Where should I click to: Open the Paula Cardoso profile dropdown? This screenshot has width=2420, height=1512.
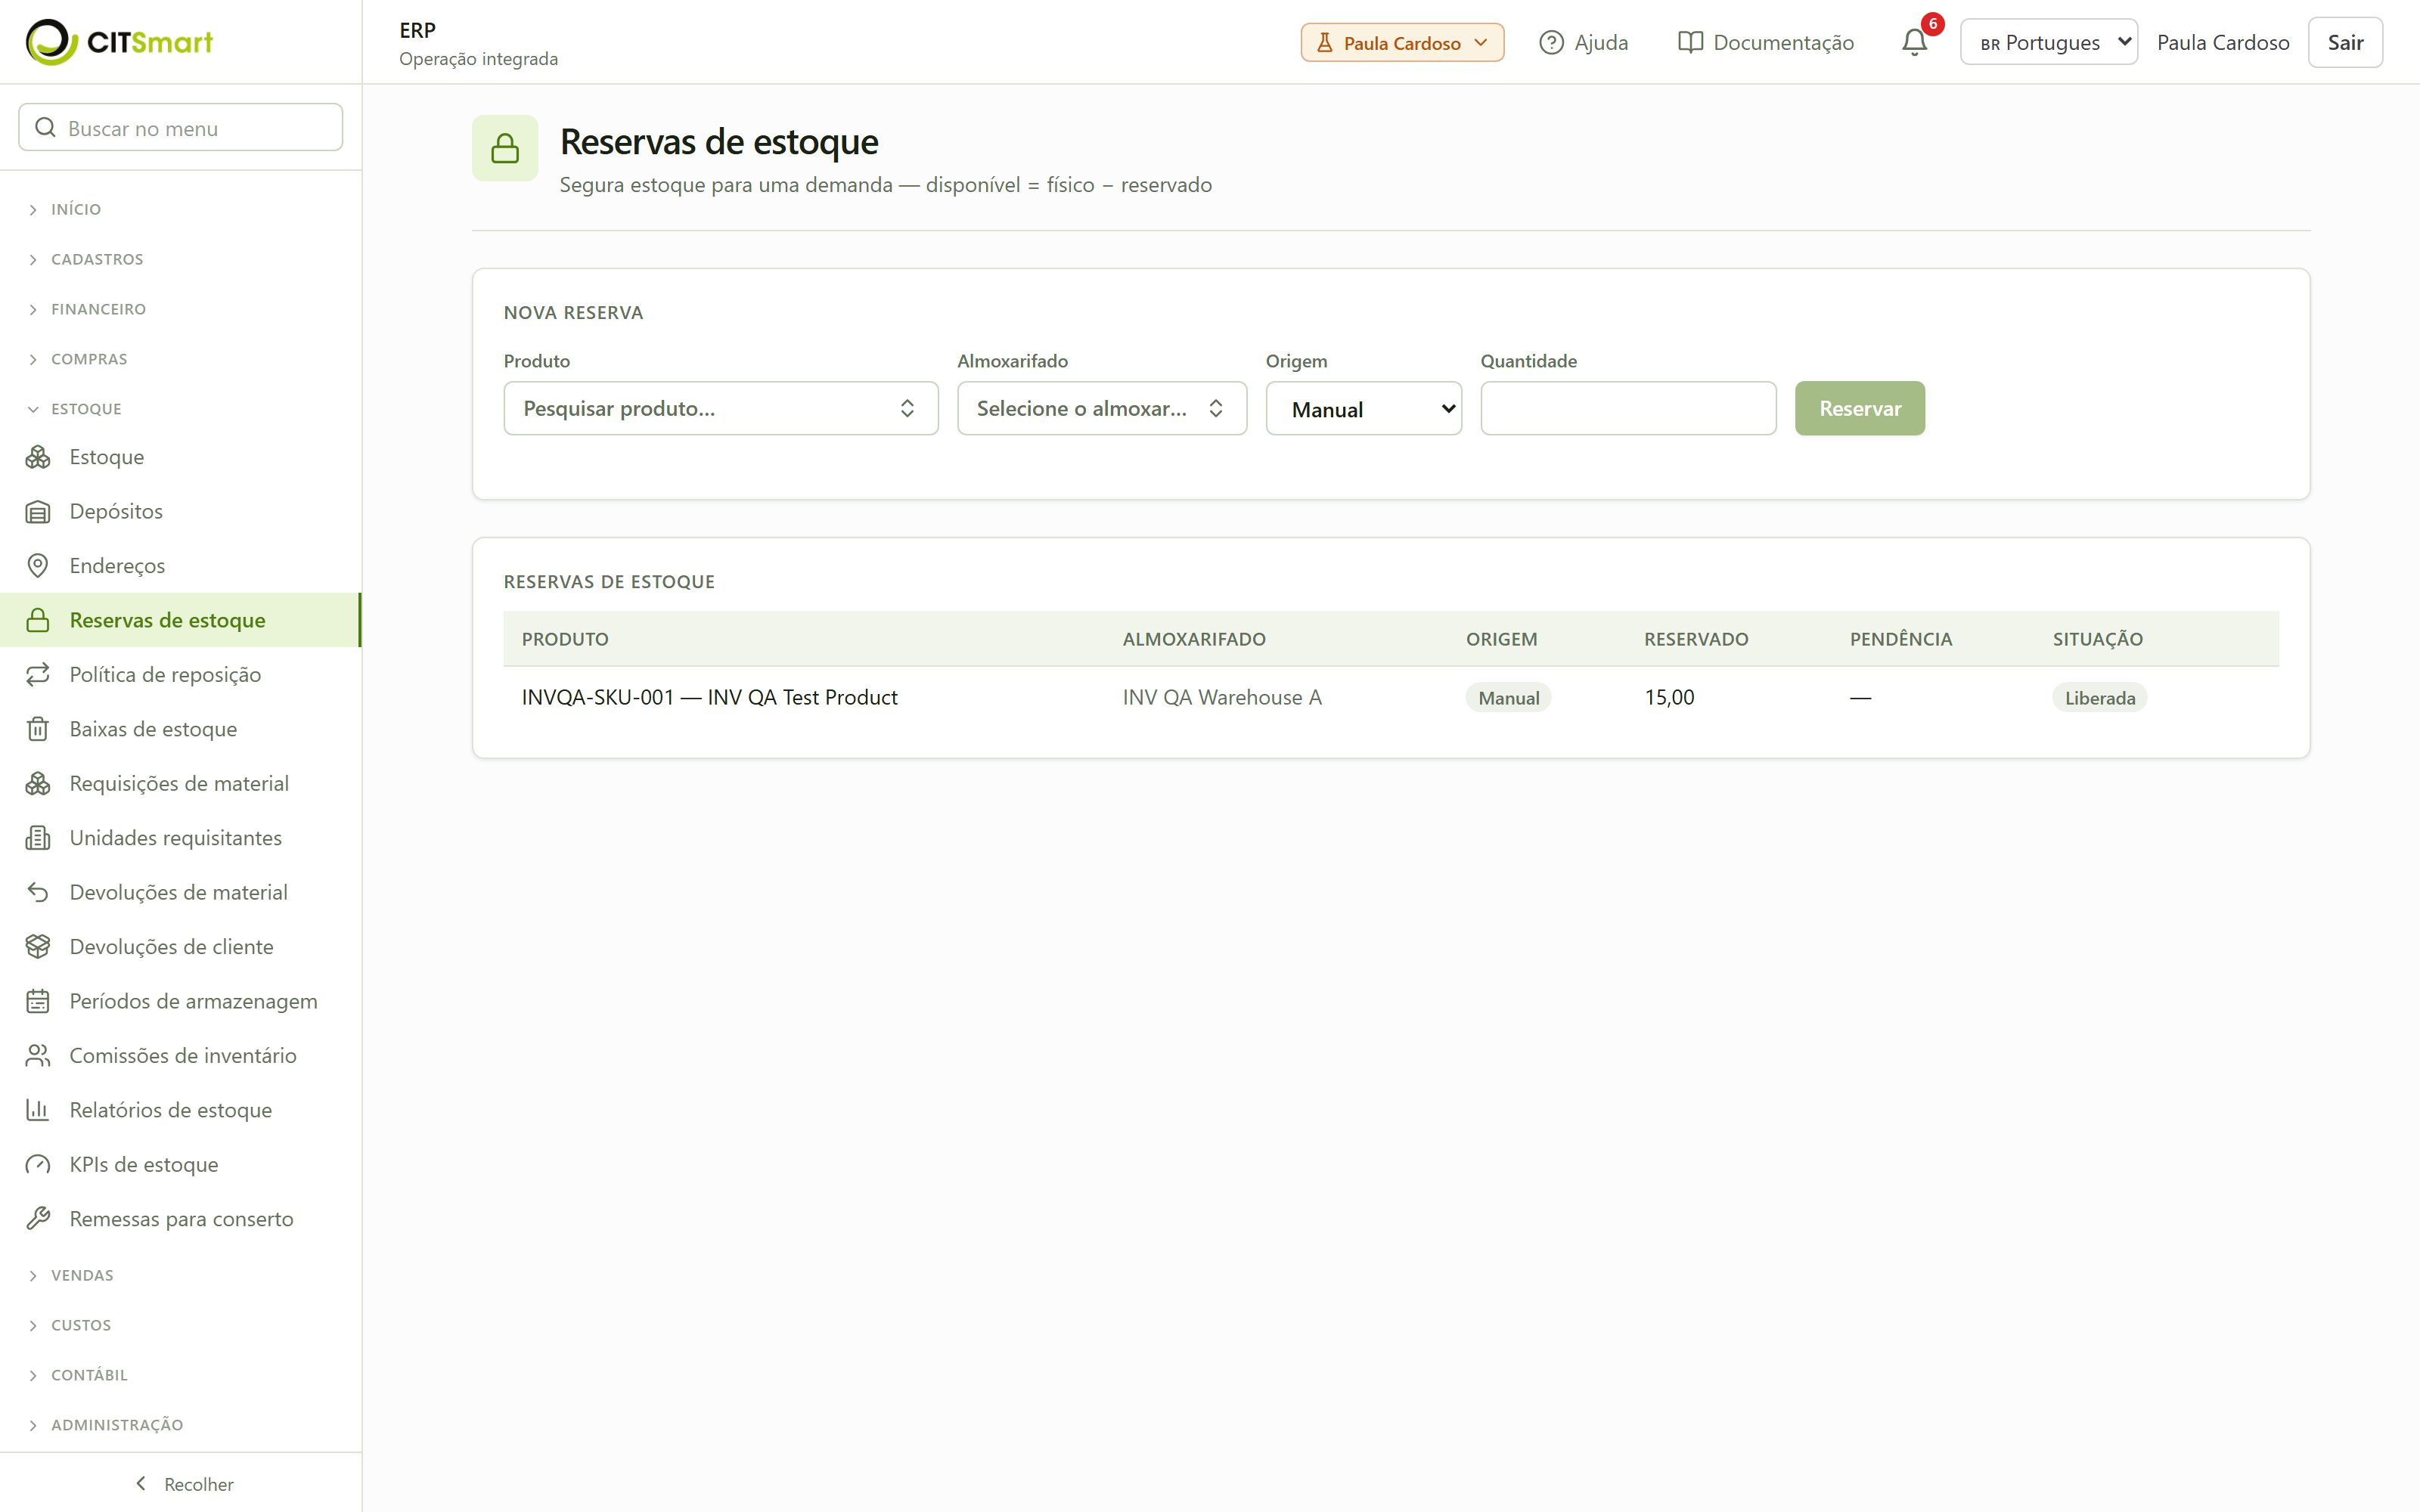1402,42
